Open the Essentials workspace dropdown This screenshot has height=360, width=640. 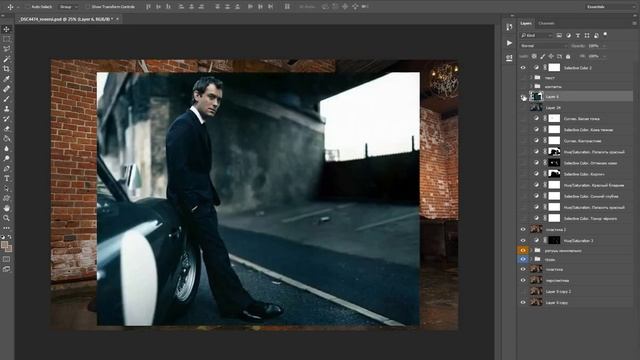609,7
